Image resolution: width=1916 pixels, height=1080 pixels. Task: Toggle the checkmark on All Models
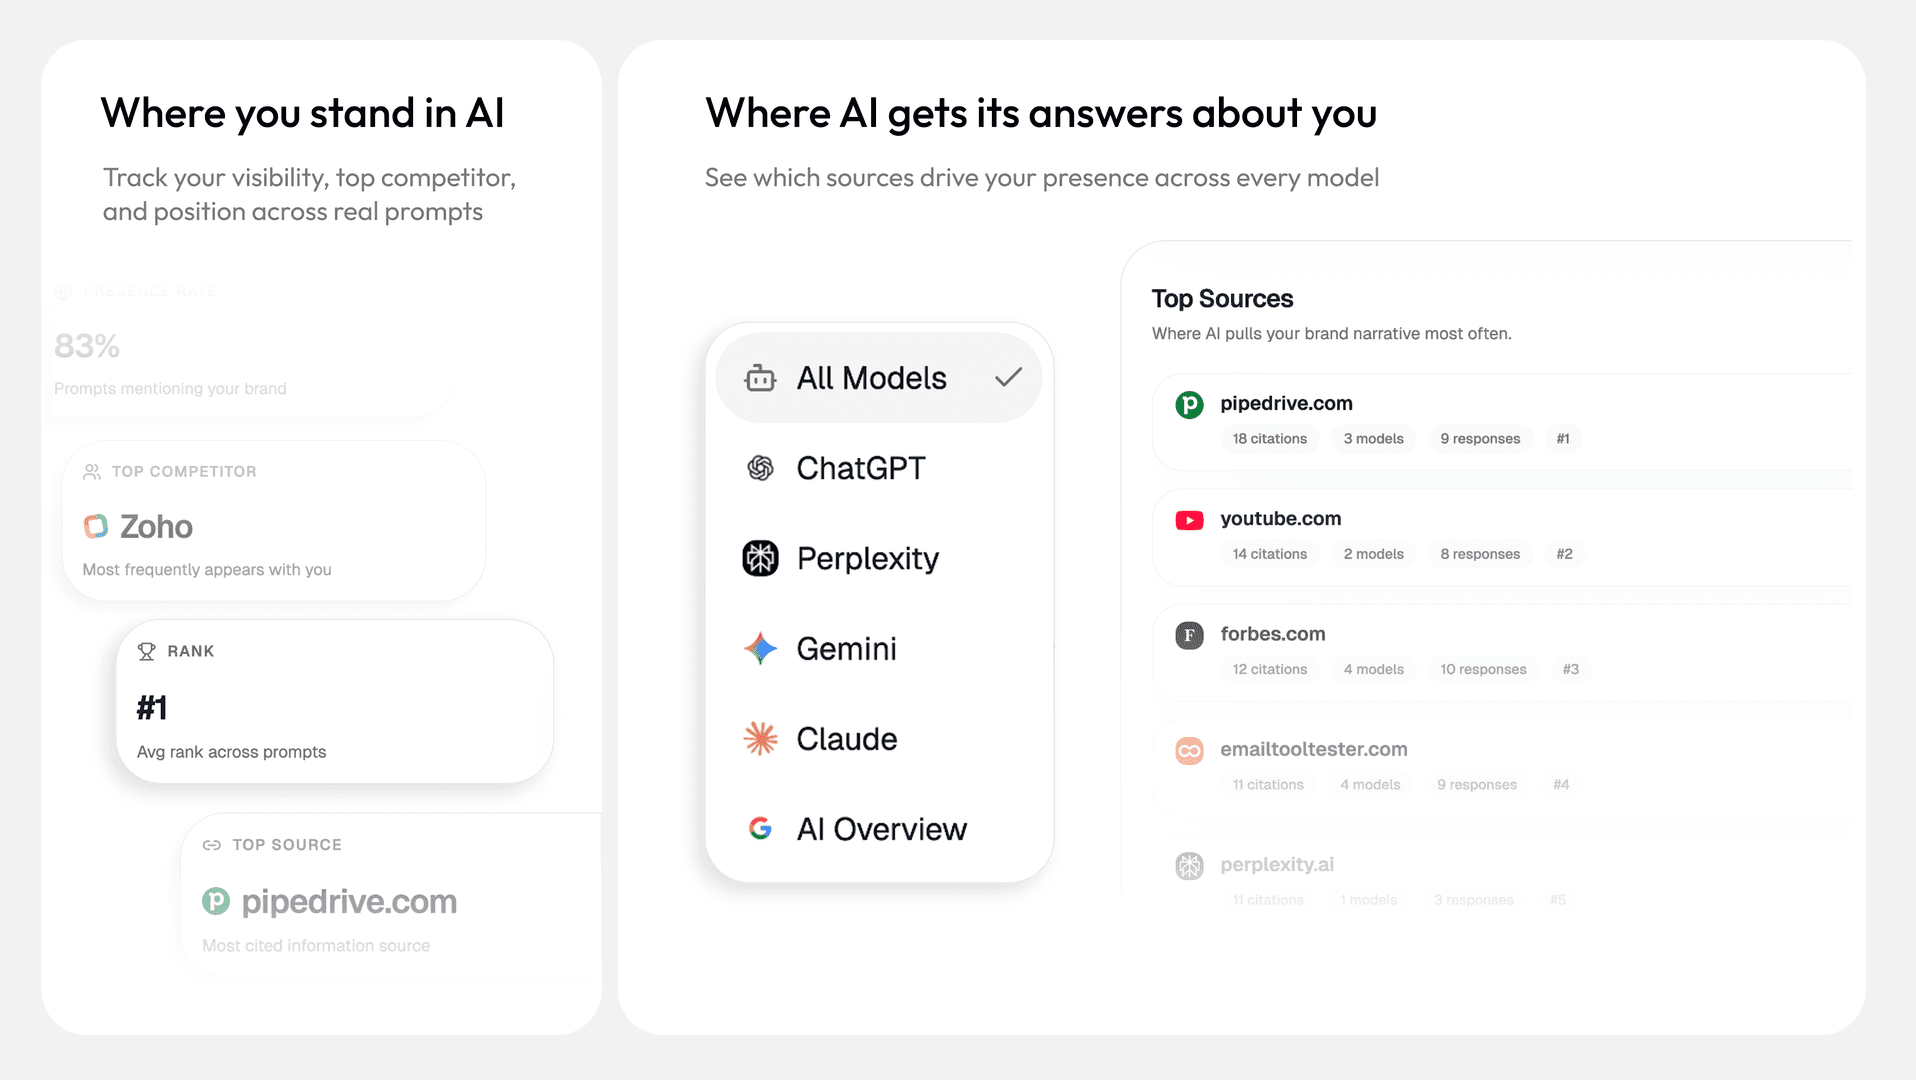point(1008,378)
